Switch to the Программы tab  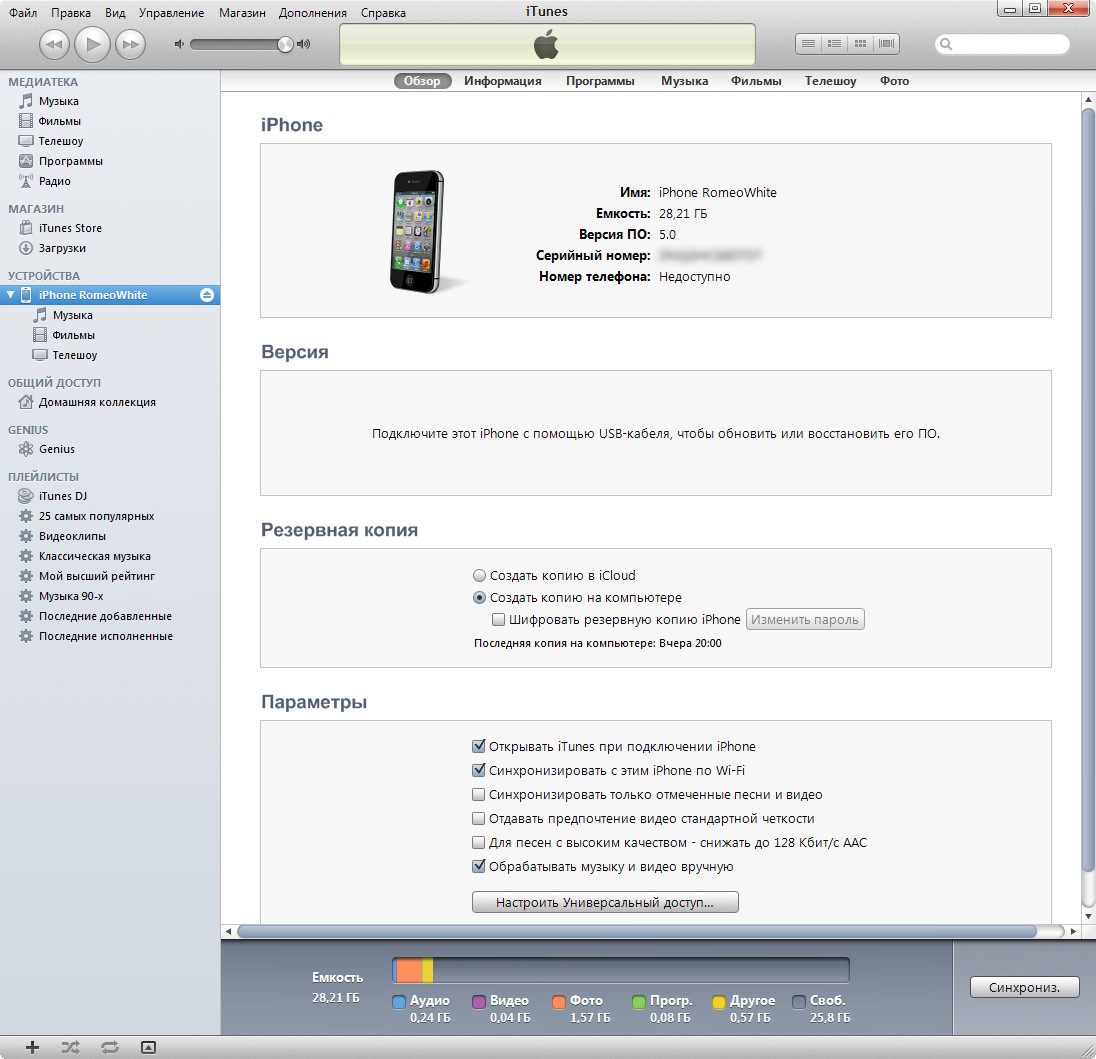pyautogui.click(x=600, y=81)
